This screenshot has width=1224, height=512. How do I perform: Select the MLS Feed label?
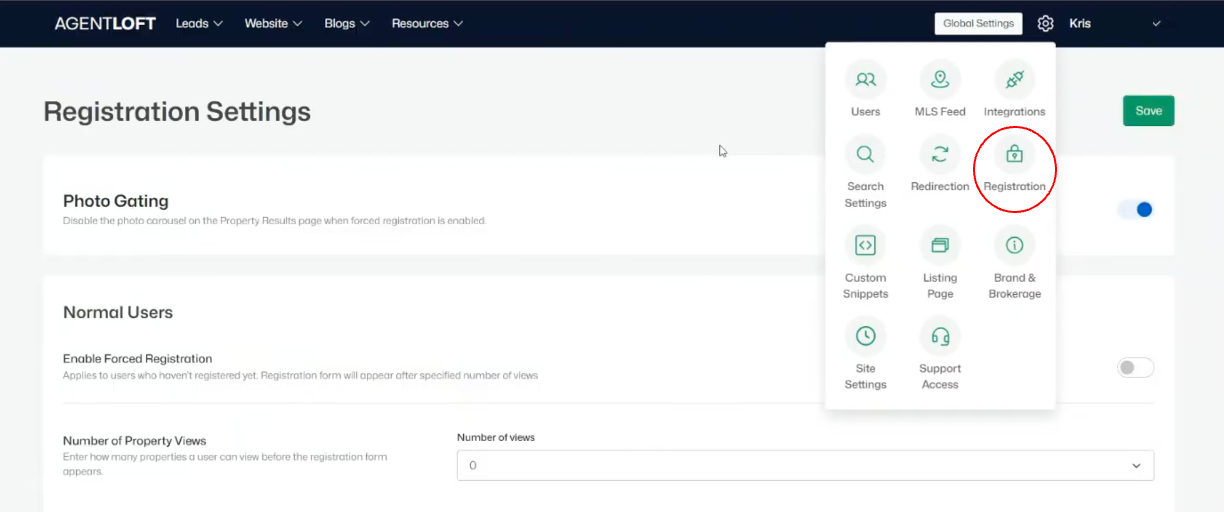click(940, 112)
